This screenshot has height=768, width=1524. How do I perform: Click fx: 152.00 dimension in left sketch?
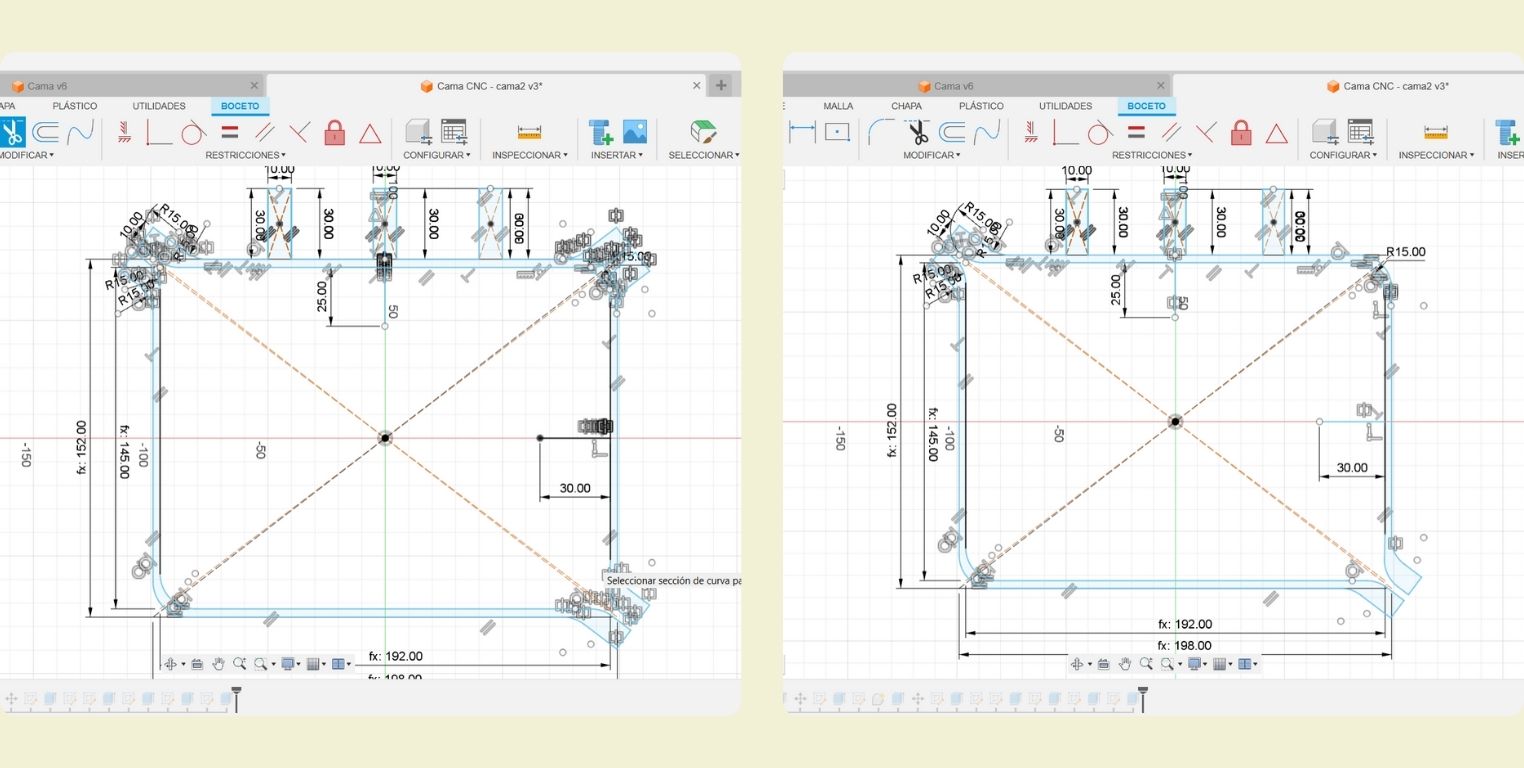[x=81, y=447]
